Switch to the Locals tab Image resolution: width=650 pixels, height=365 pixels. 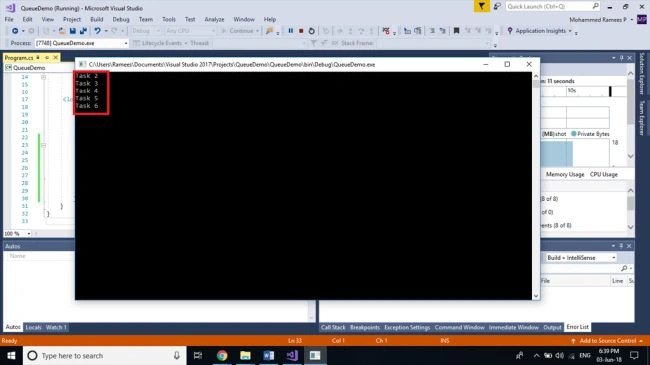coord(33,327)
